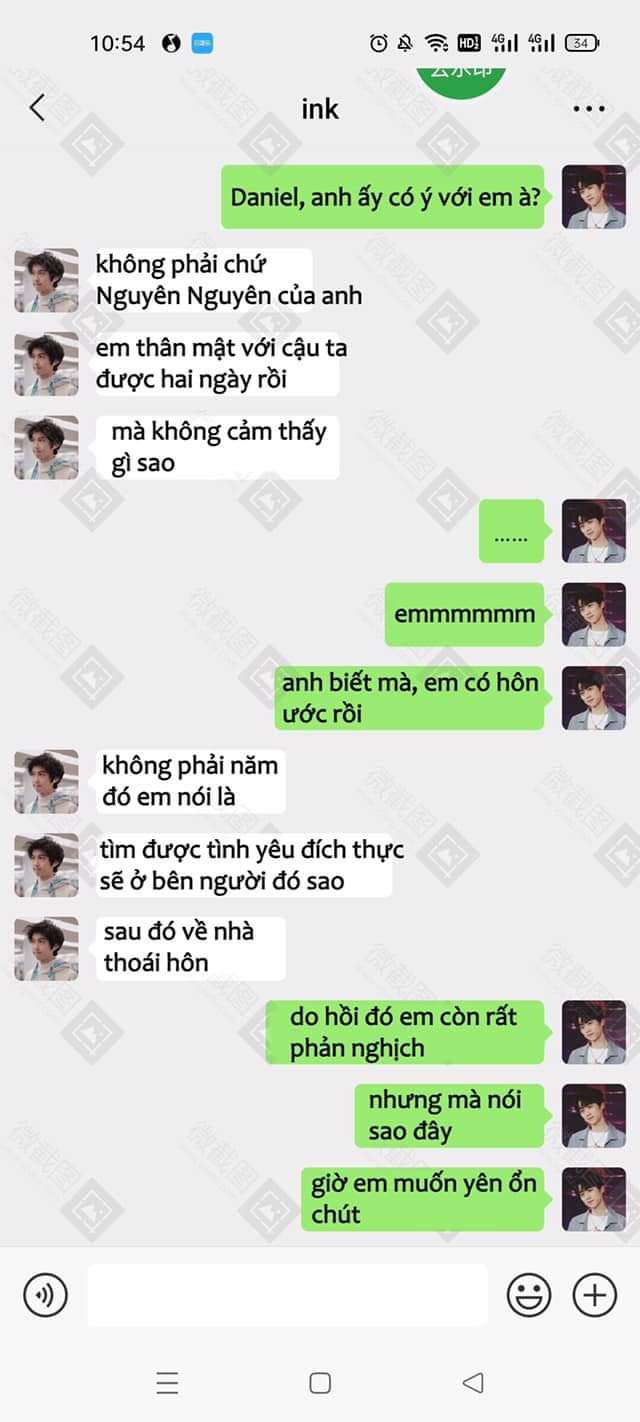
Task: Tap the sender avatar beside "Daniel, anh ấy" message
Action: (x=593, y=197)
